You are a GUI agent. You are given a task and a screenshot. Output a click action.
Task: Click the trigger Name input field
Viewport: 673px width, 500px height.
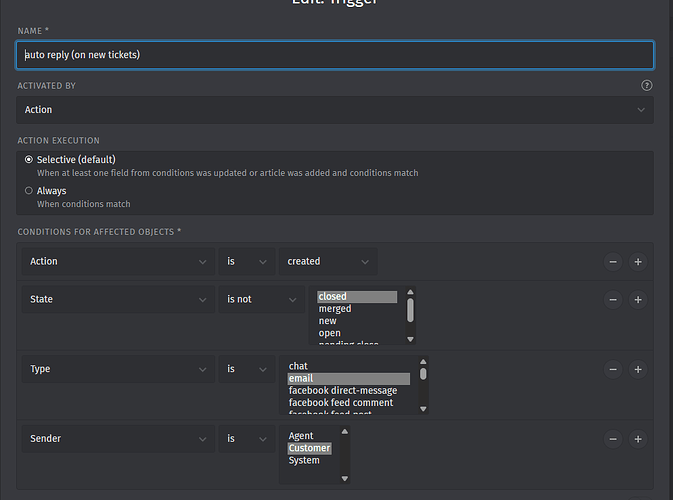point(335,55)
